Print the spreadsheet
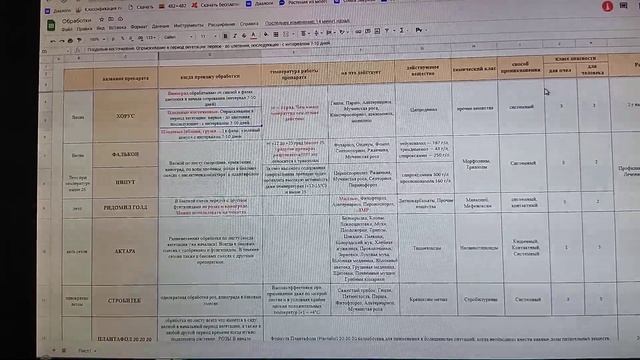640x360 pixels. pyautogui.click(x=70, y=40)
